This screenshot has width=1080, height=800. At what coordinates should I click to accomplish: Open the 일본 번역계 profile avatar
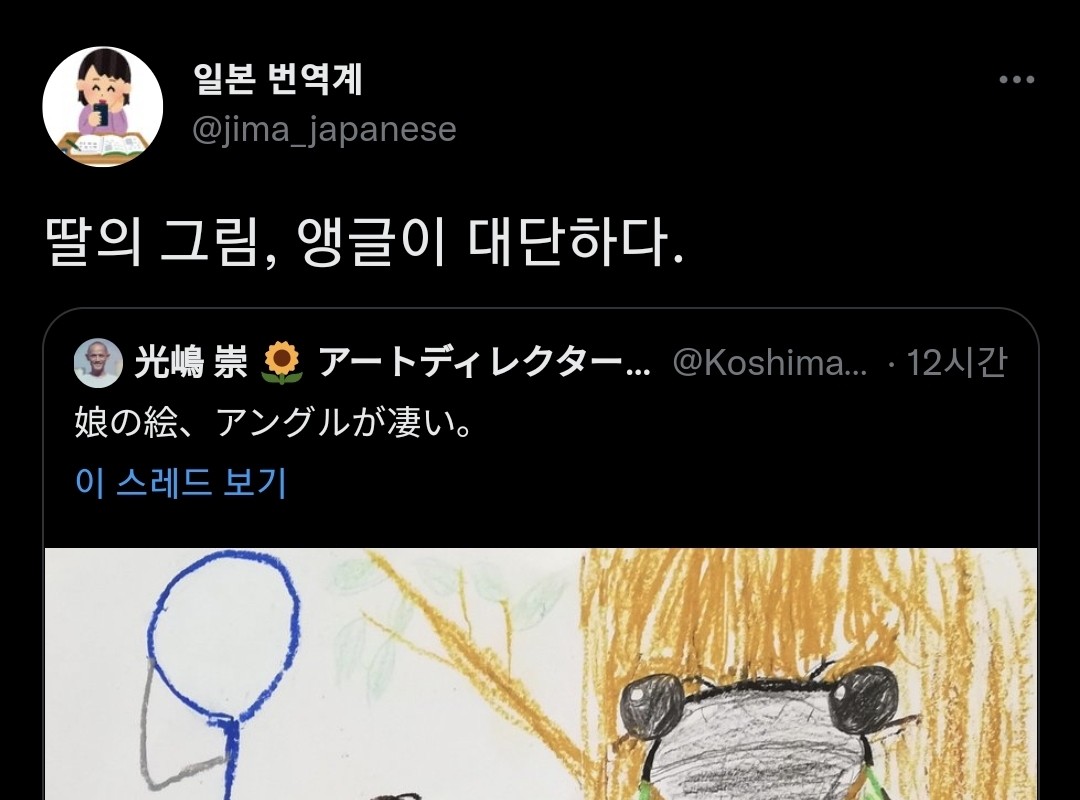click(103, 106)
